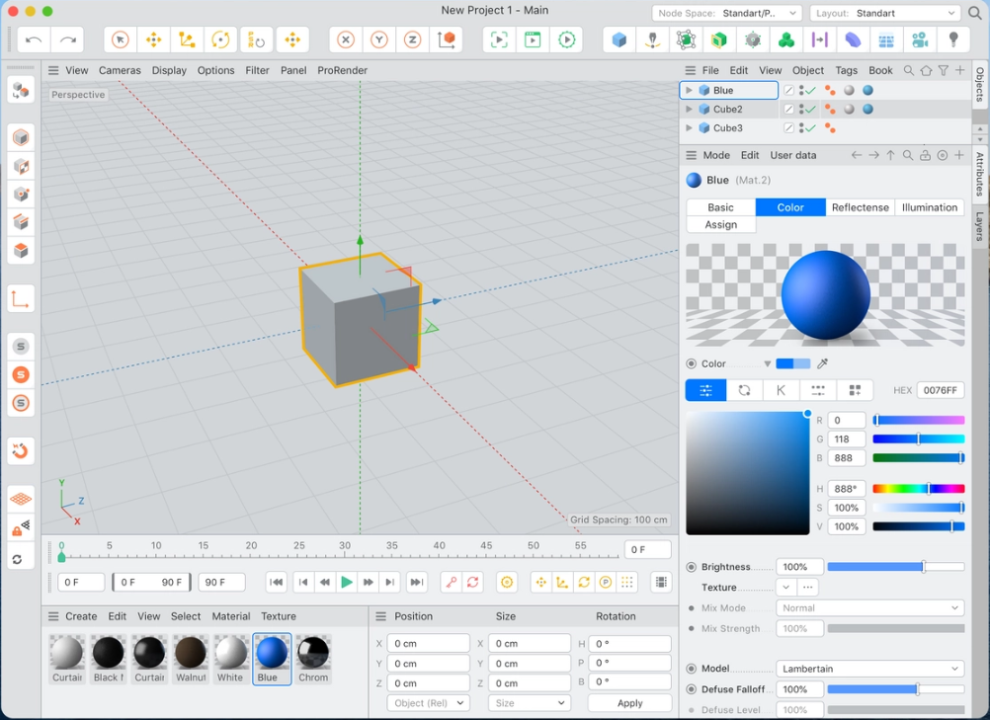This screenshot has height=720, width=990.
Task: Expand the Blue object in hierarchy
Action: (688, 90)
